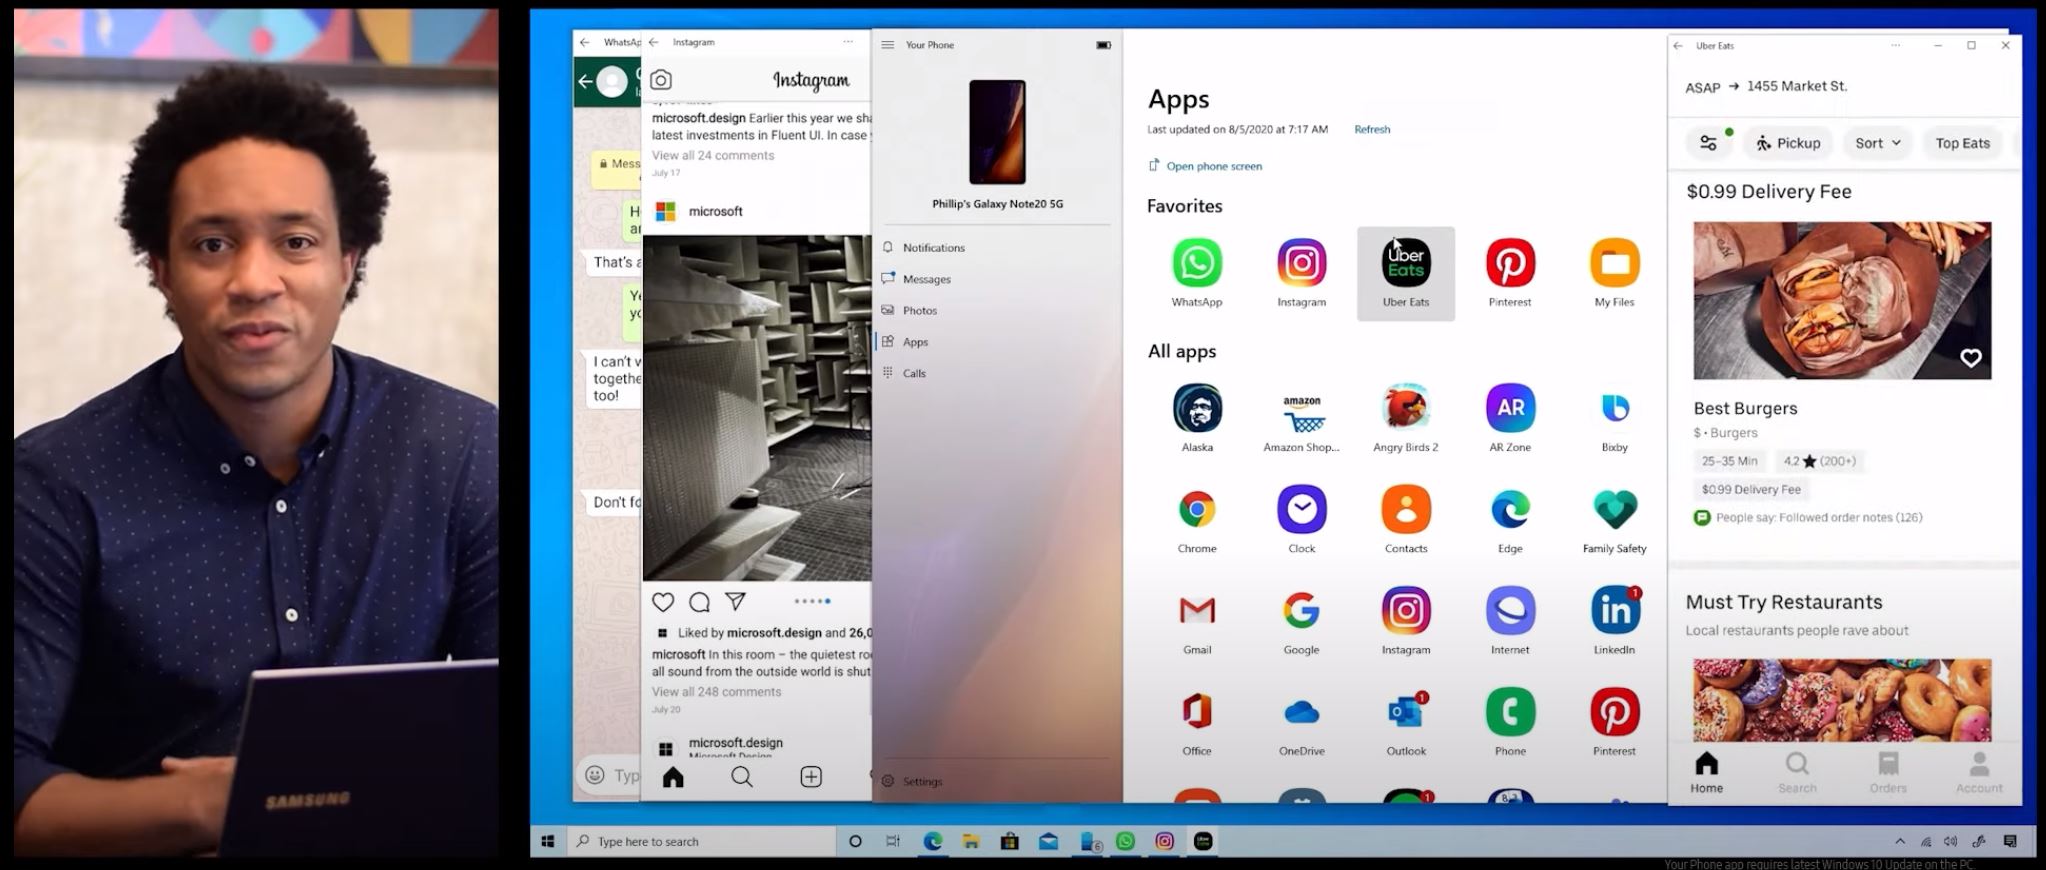The height and width of the screenshot is (870, 2046).
Task: Switch to Uber Eats Search tab
Action: 1797,773
